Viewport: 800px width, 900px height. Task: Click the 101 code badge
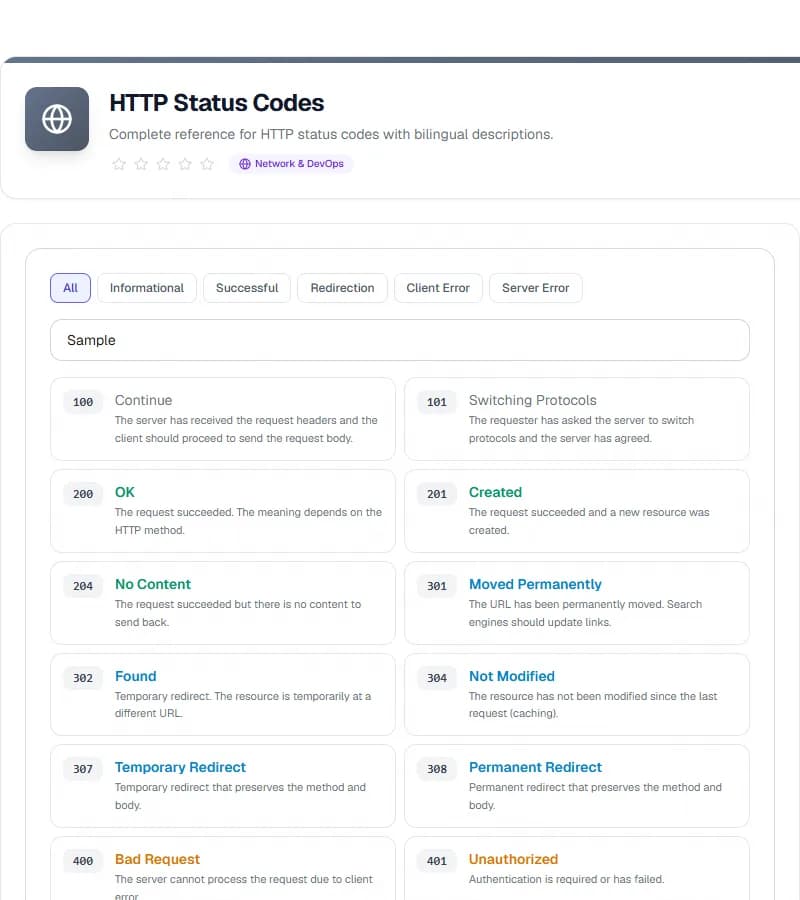[x=437, y=402]
